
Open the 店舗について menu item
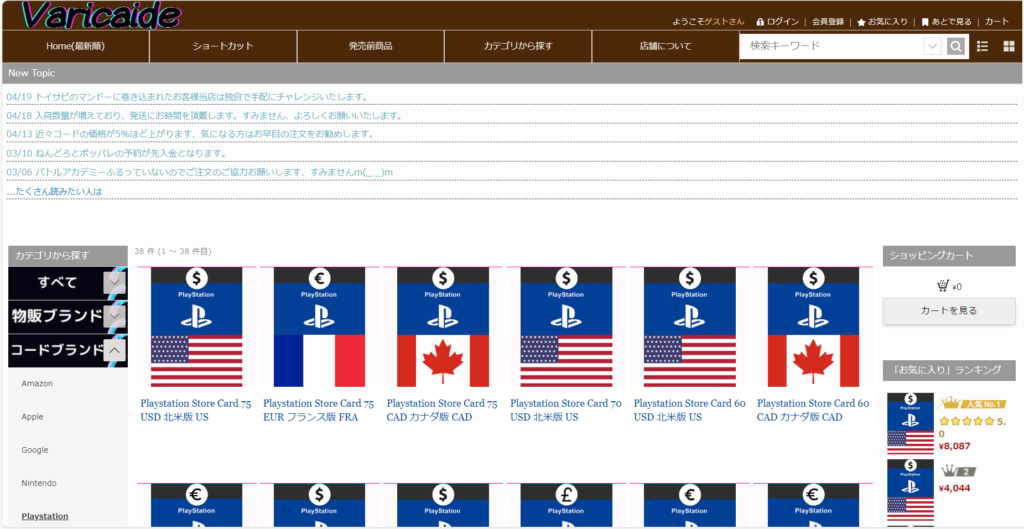click(665, 46)
